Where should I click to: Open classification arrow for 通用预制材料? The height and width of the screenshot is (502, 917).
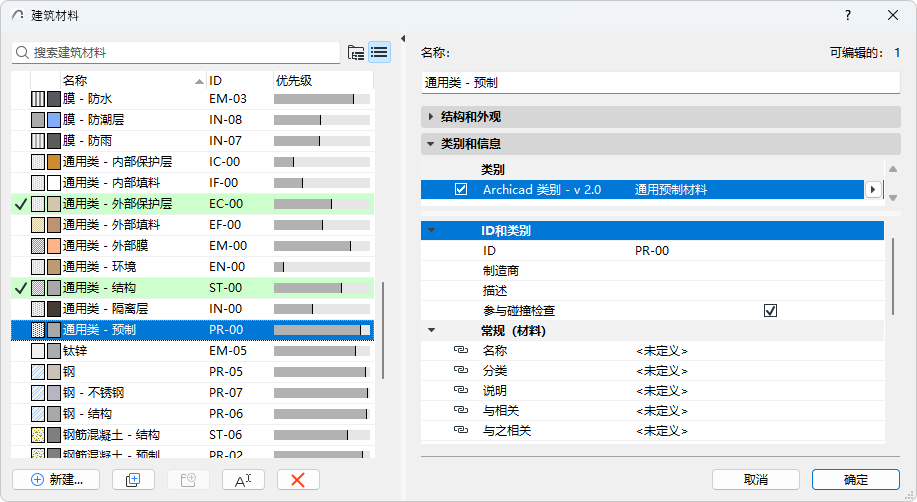point(873,190)
